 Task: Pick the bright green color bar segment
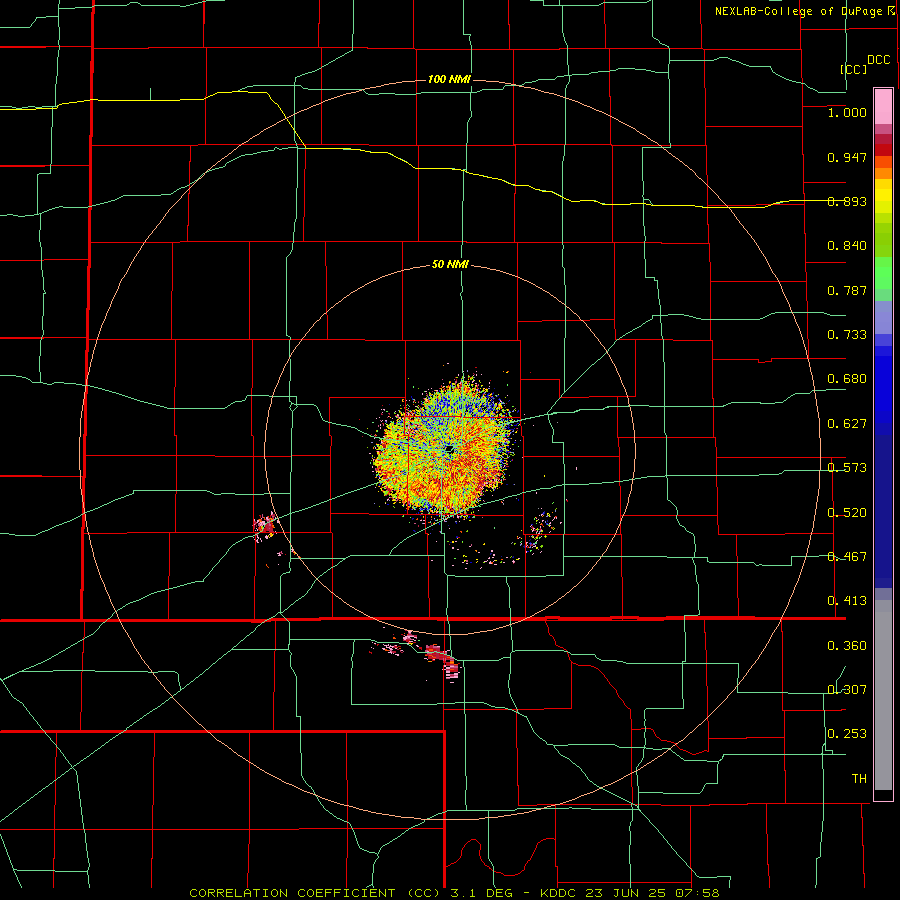click(x=883, y=273)
